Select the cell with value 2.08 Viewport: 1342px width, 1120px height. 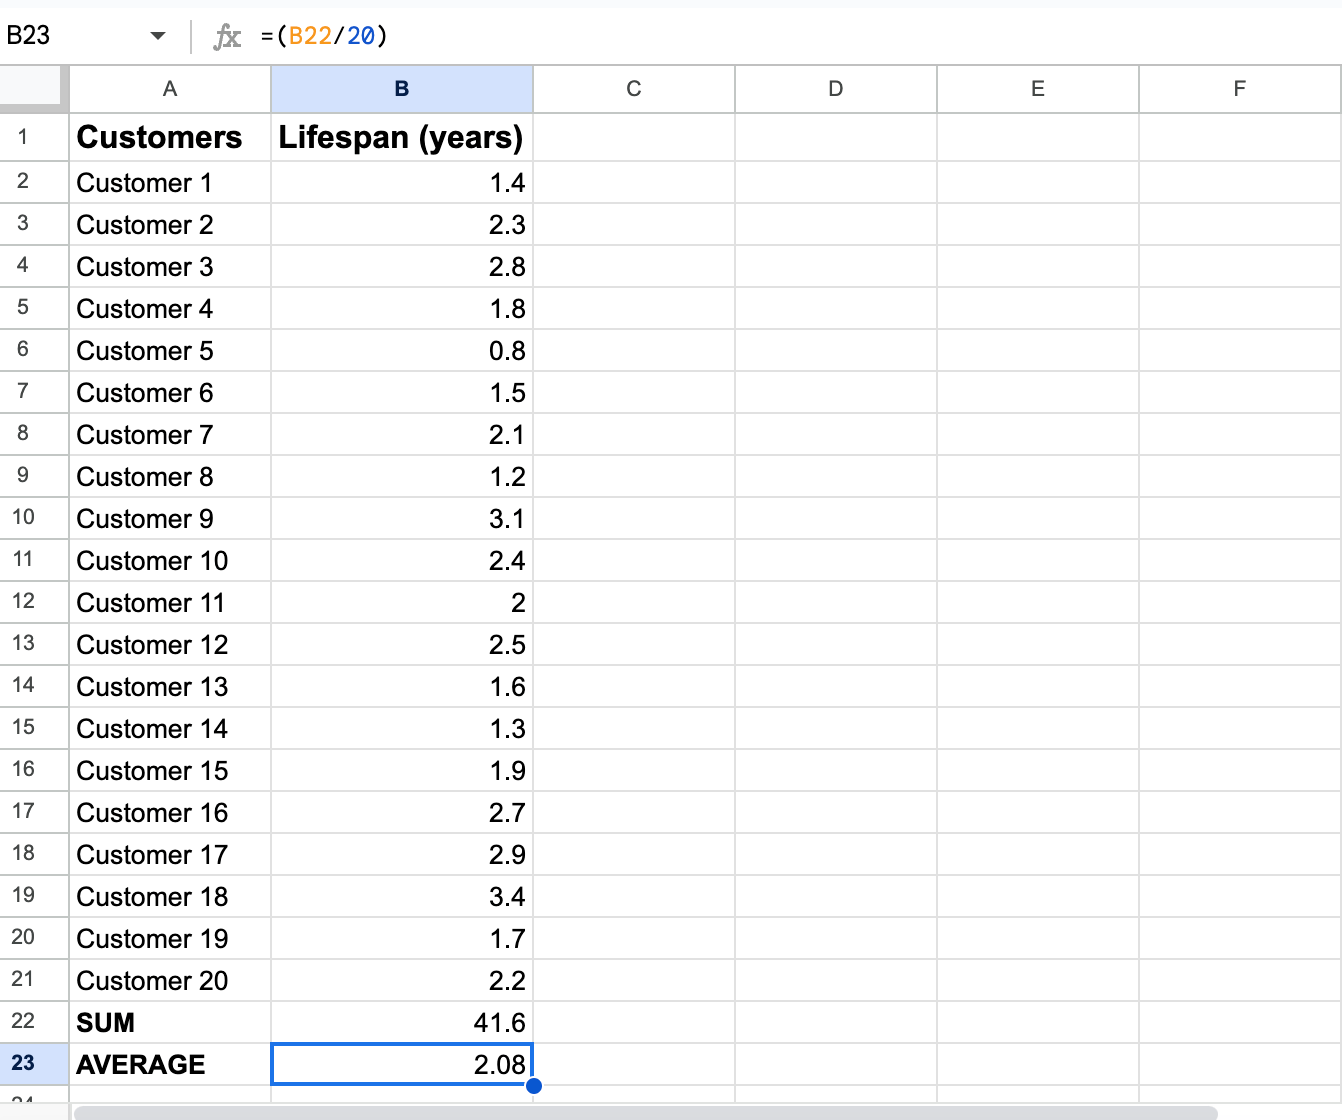(x=402, y=1065)
